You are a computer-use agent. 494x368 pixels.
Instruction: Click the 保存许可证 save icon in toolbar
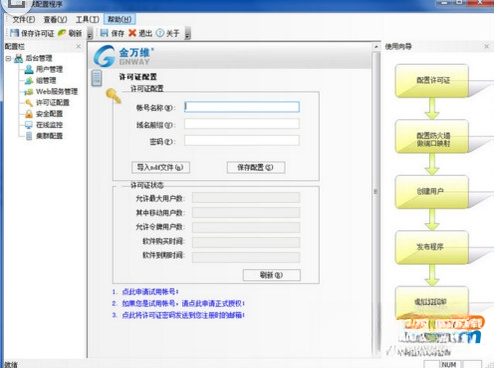tap(14, 33)
